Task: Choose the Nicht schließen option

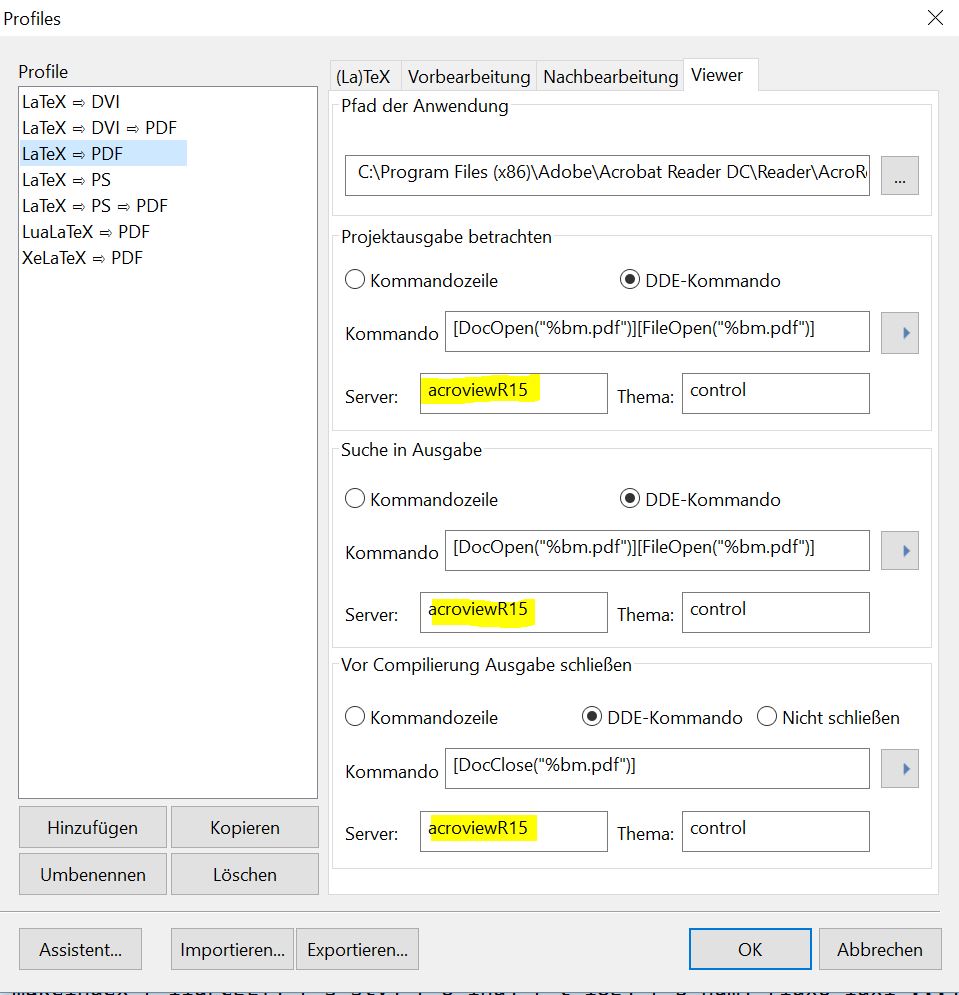Action: coord(828,717)
